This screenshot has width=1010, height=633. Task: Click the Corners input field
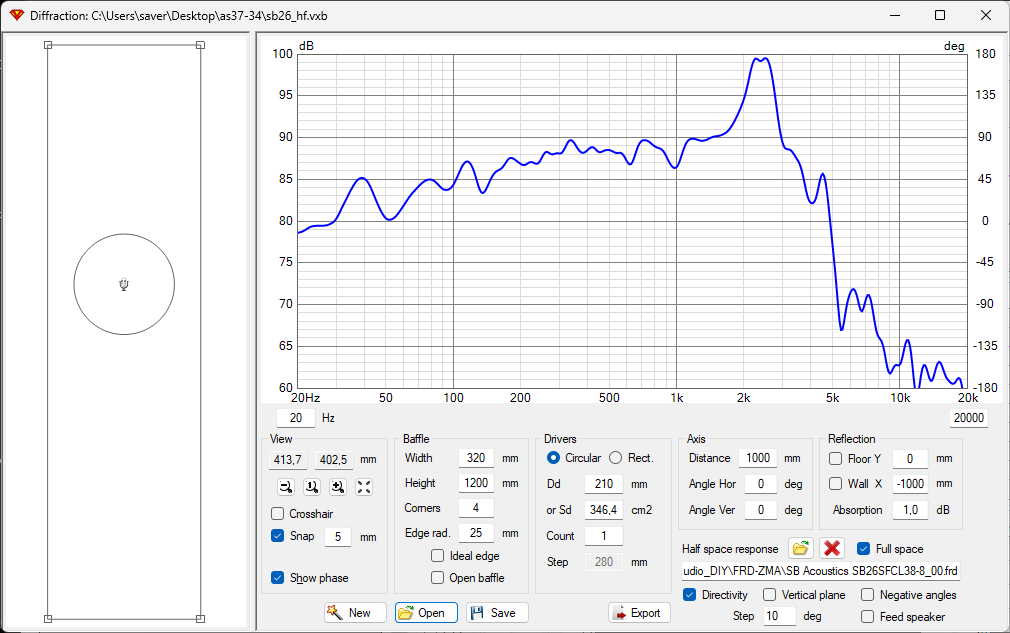476,508
